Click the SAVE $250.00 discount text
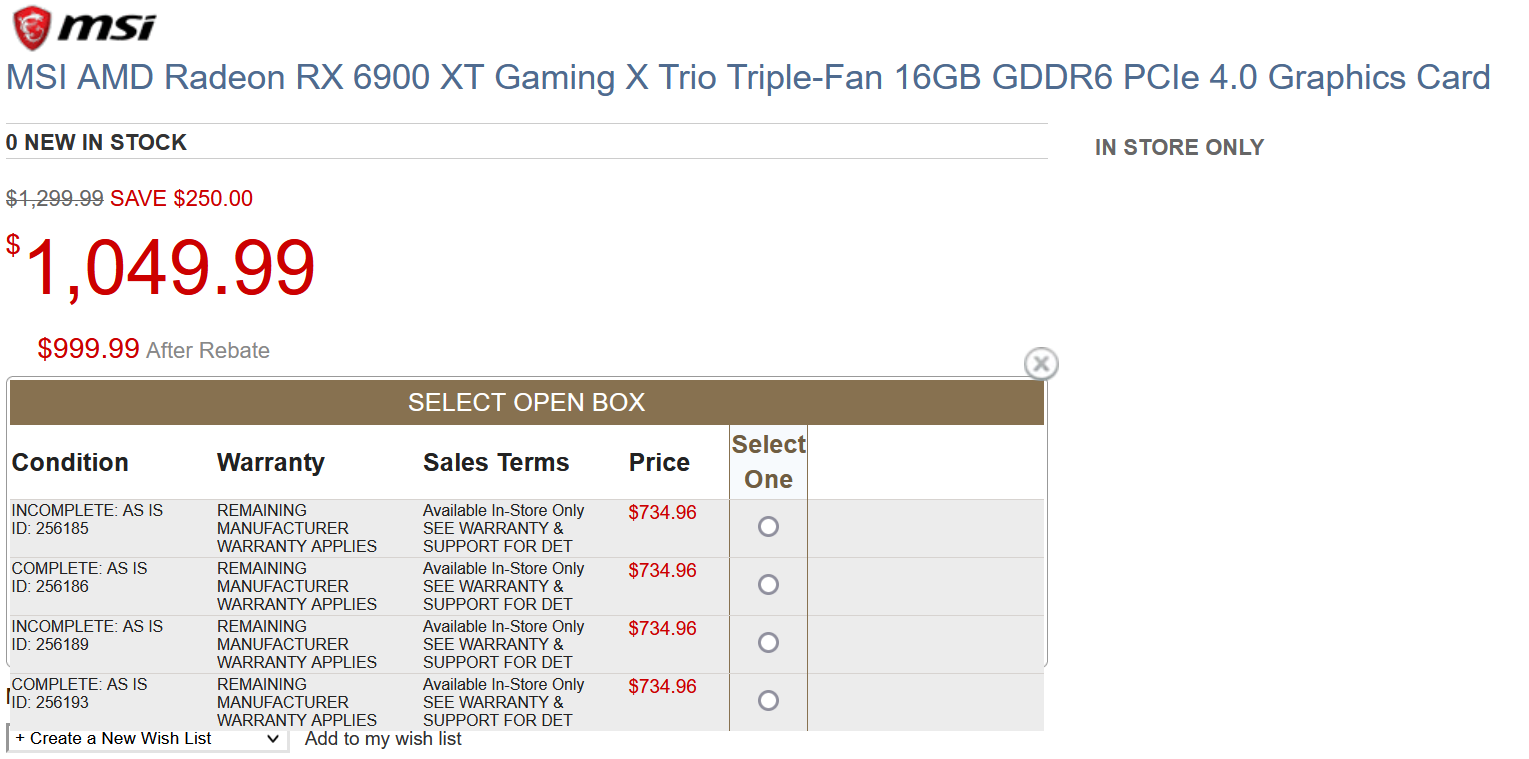The height and width of the screenshot is (759, 1529). [x=181, y=199]
